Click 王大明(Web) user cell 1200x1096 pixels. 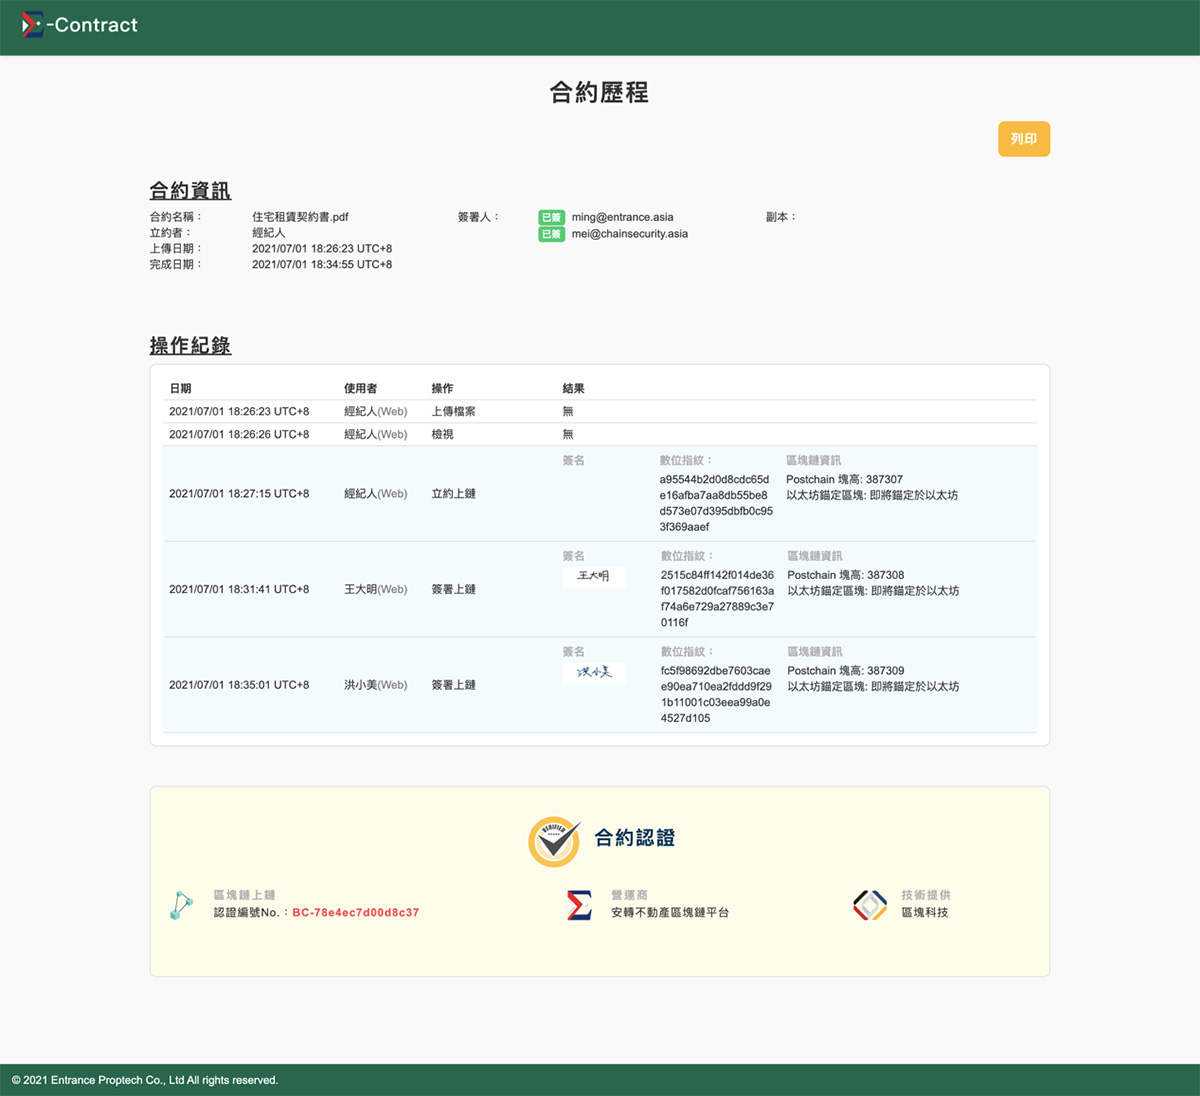click(x=376, y=590)
